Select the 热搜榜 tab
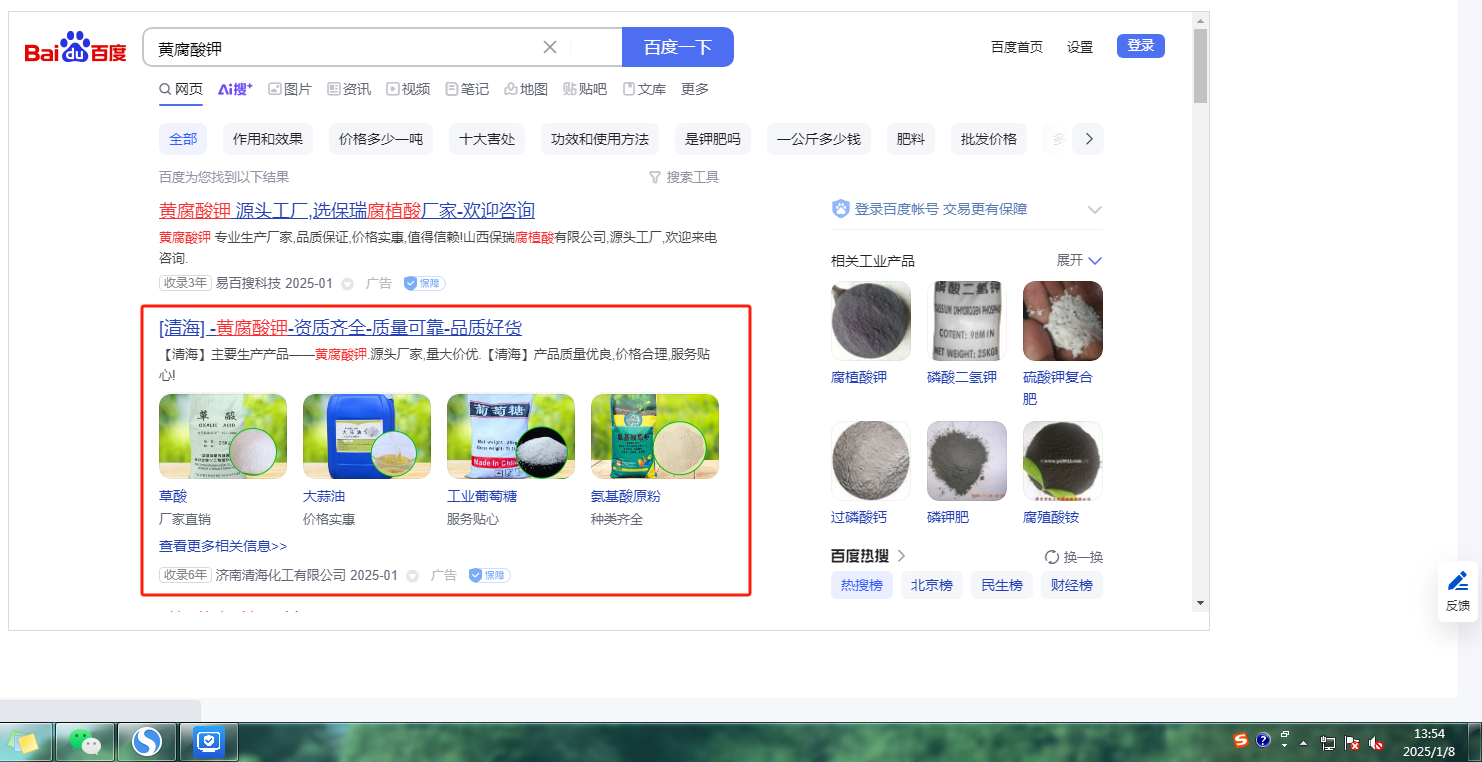Screen dimensions: 1482x762 tap(862, 585)
